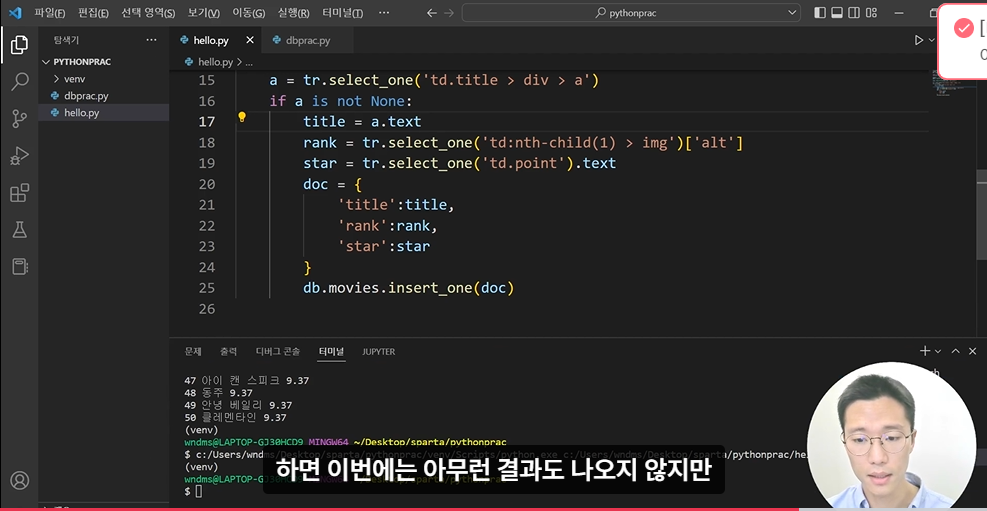Go forward with the right arrow

(x=449, y=13)
